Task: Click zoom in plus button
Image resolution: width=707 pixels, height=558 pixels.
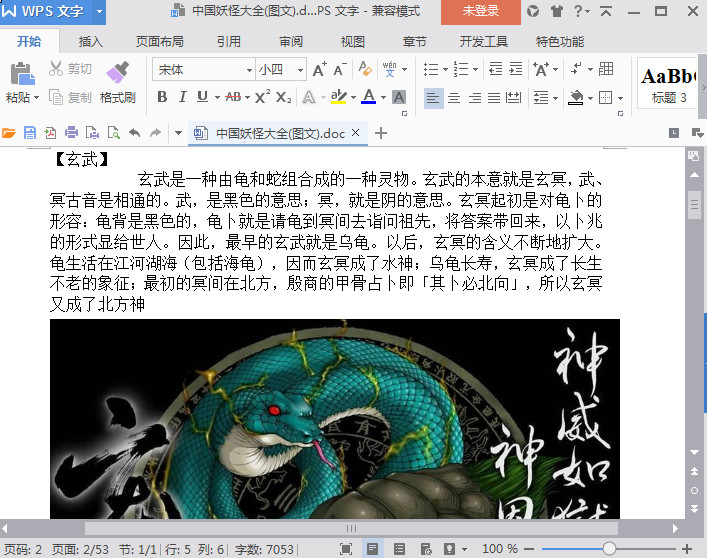Action: click(687, 549)
